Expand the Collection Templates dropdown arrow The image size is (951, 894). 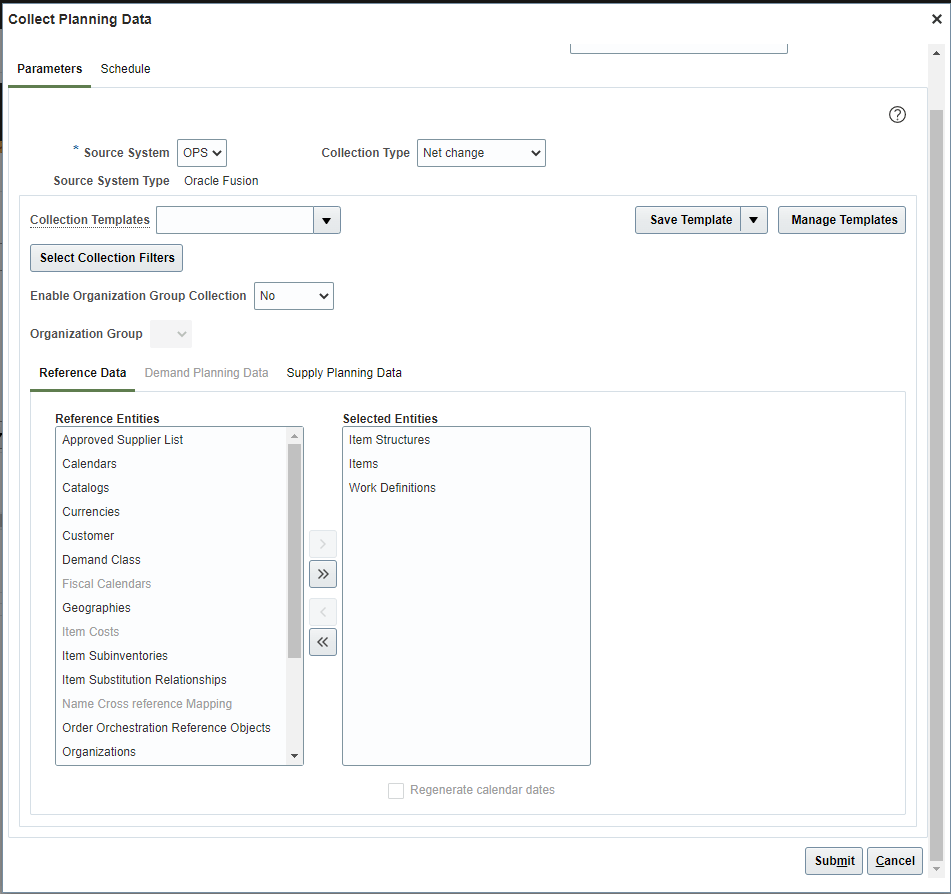(x=327, y=220)
